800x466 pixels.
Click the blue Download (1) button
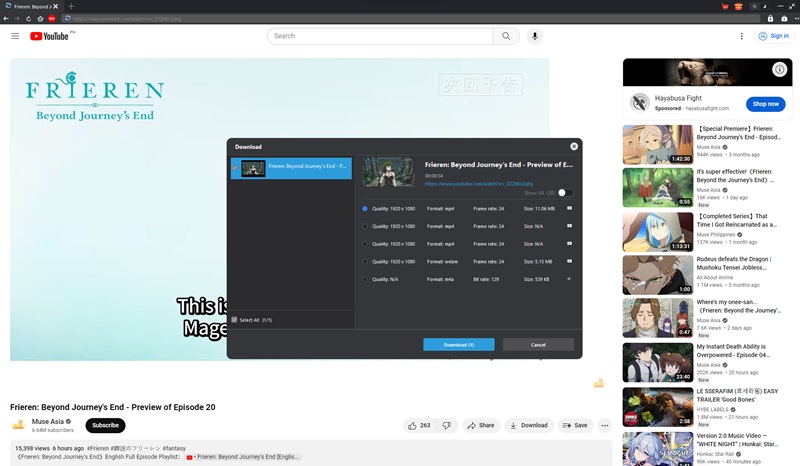[459, 345]
